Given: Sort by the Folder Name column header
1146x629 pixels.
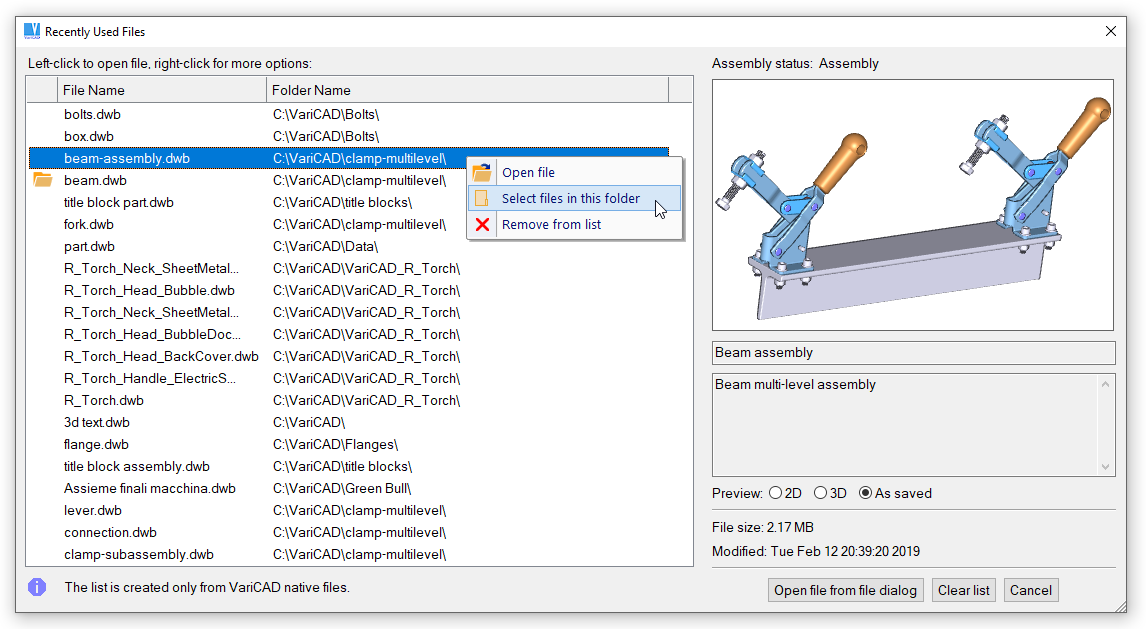Looking at the screenshot, I should (x=466, y=90).
